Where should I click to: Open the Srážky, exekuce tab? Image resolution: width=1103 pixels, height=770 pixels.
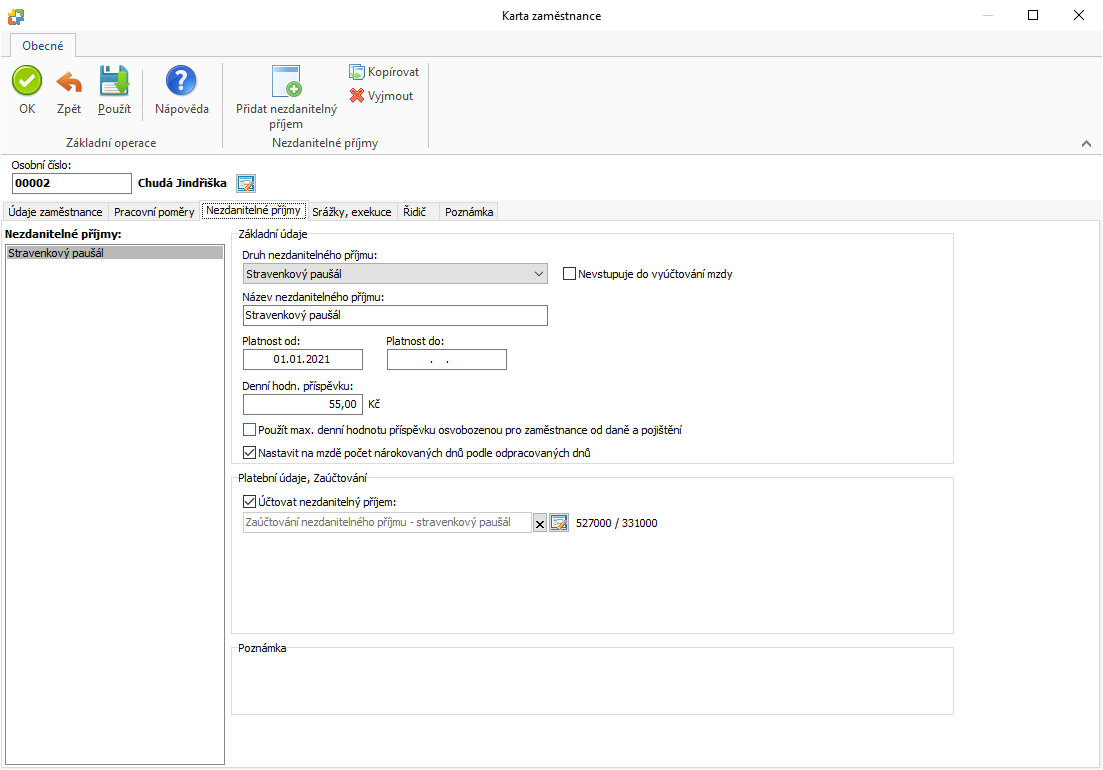[351, 212]
